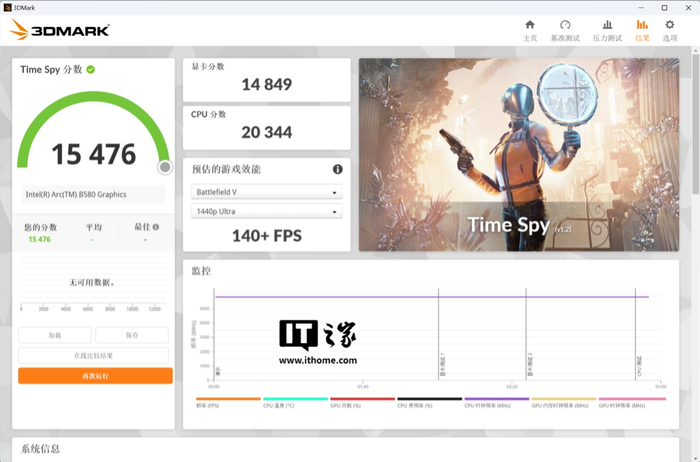
Task: Click the 系统信息 section heading
Action: click(x=40, y=449)
